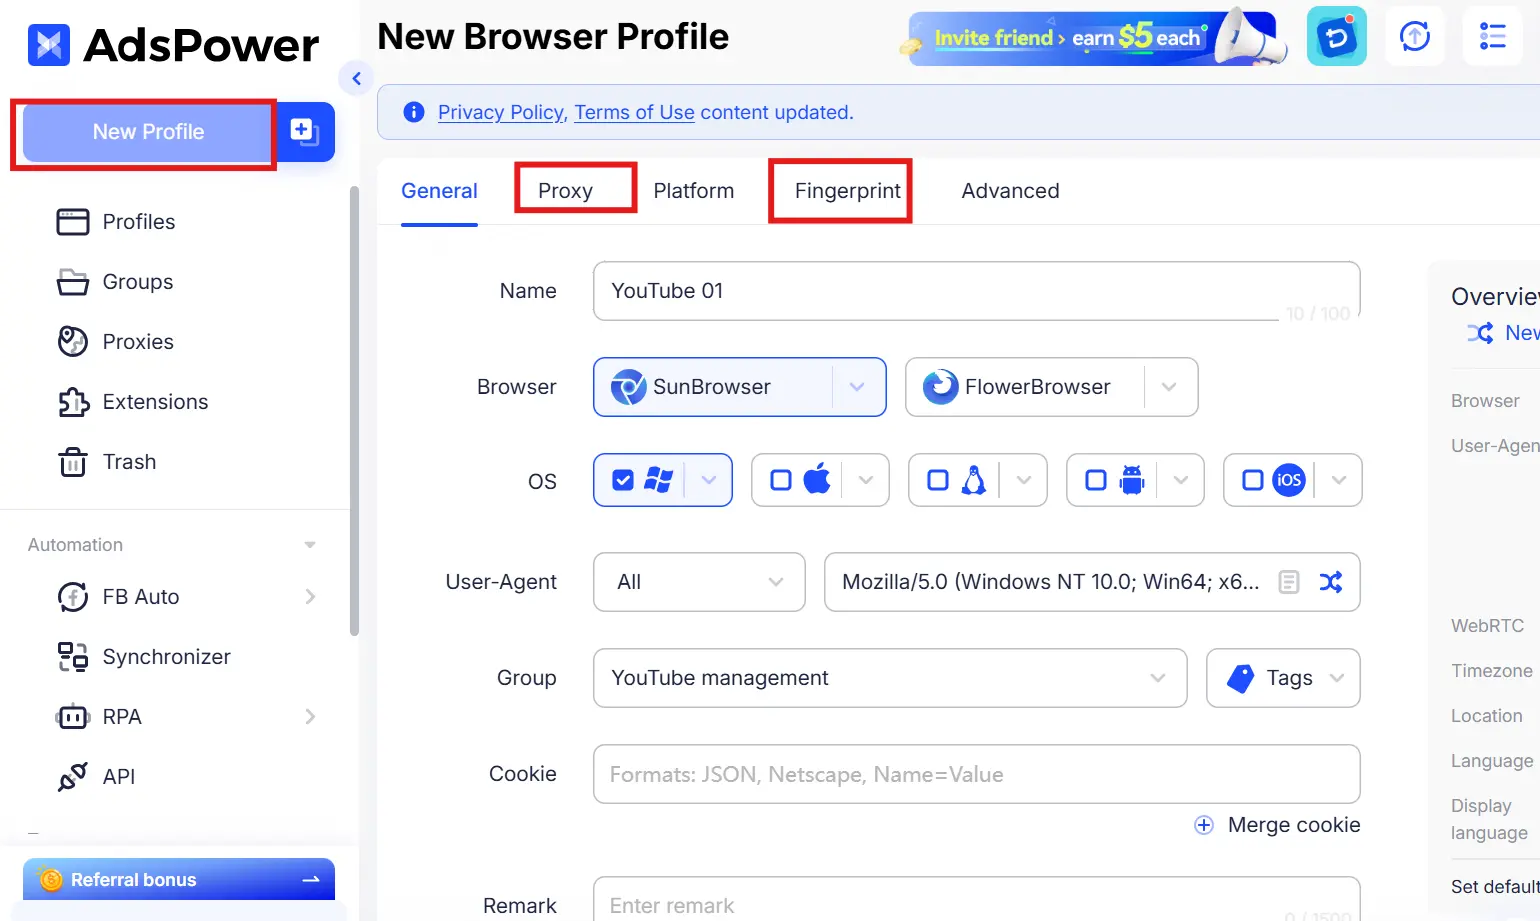Expand the SunBrowser version dropdown
Viewport: 1540px width, 921px height.
pyautogui.click(x=858, y=387)
